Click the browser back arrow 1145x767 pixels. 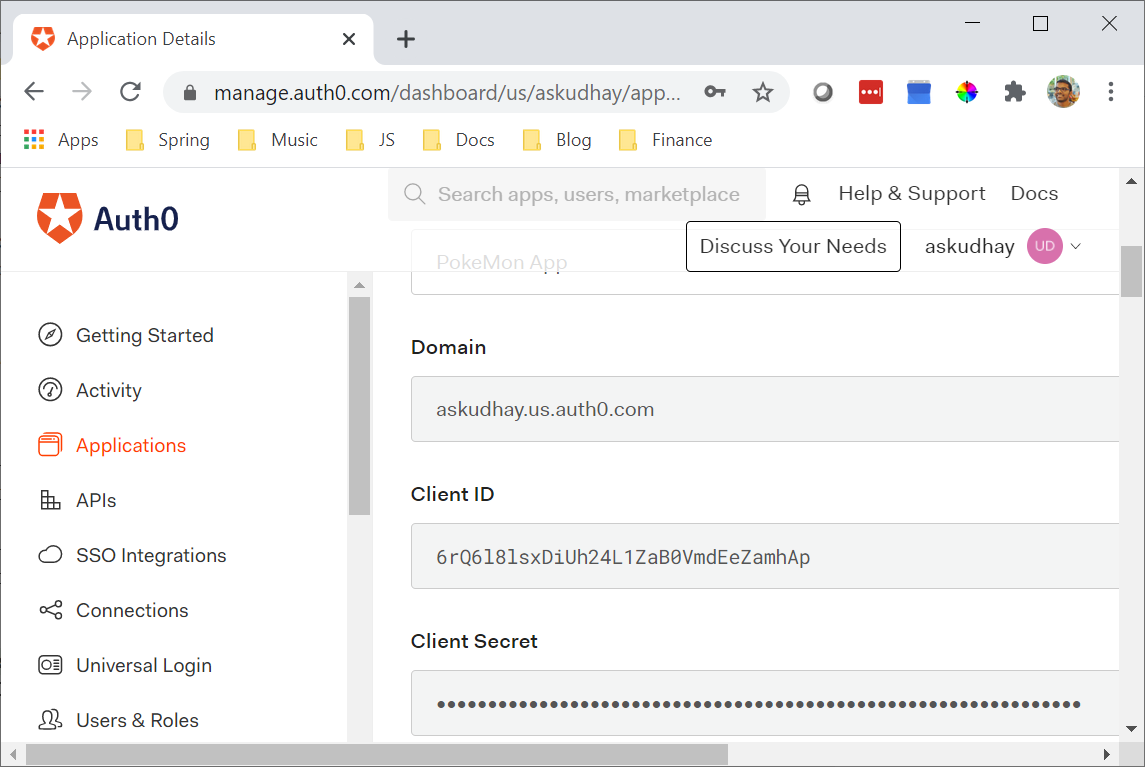point(34,92)
